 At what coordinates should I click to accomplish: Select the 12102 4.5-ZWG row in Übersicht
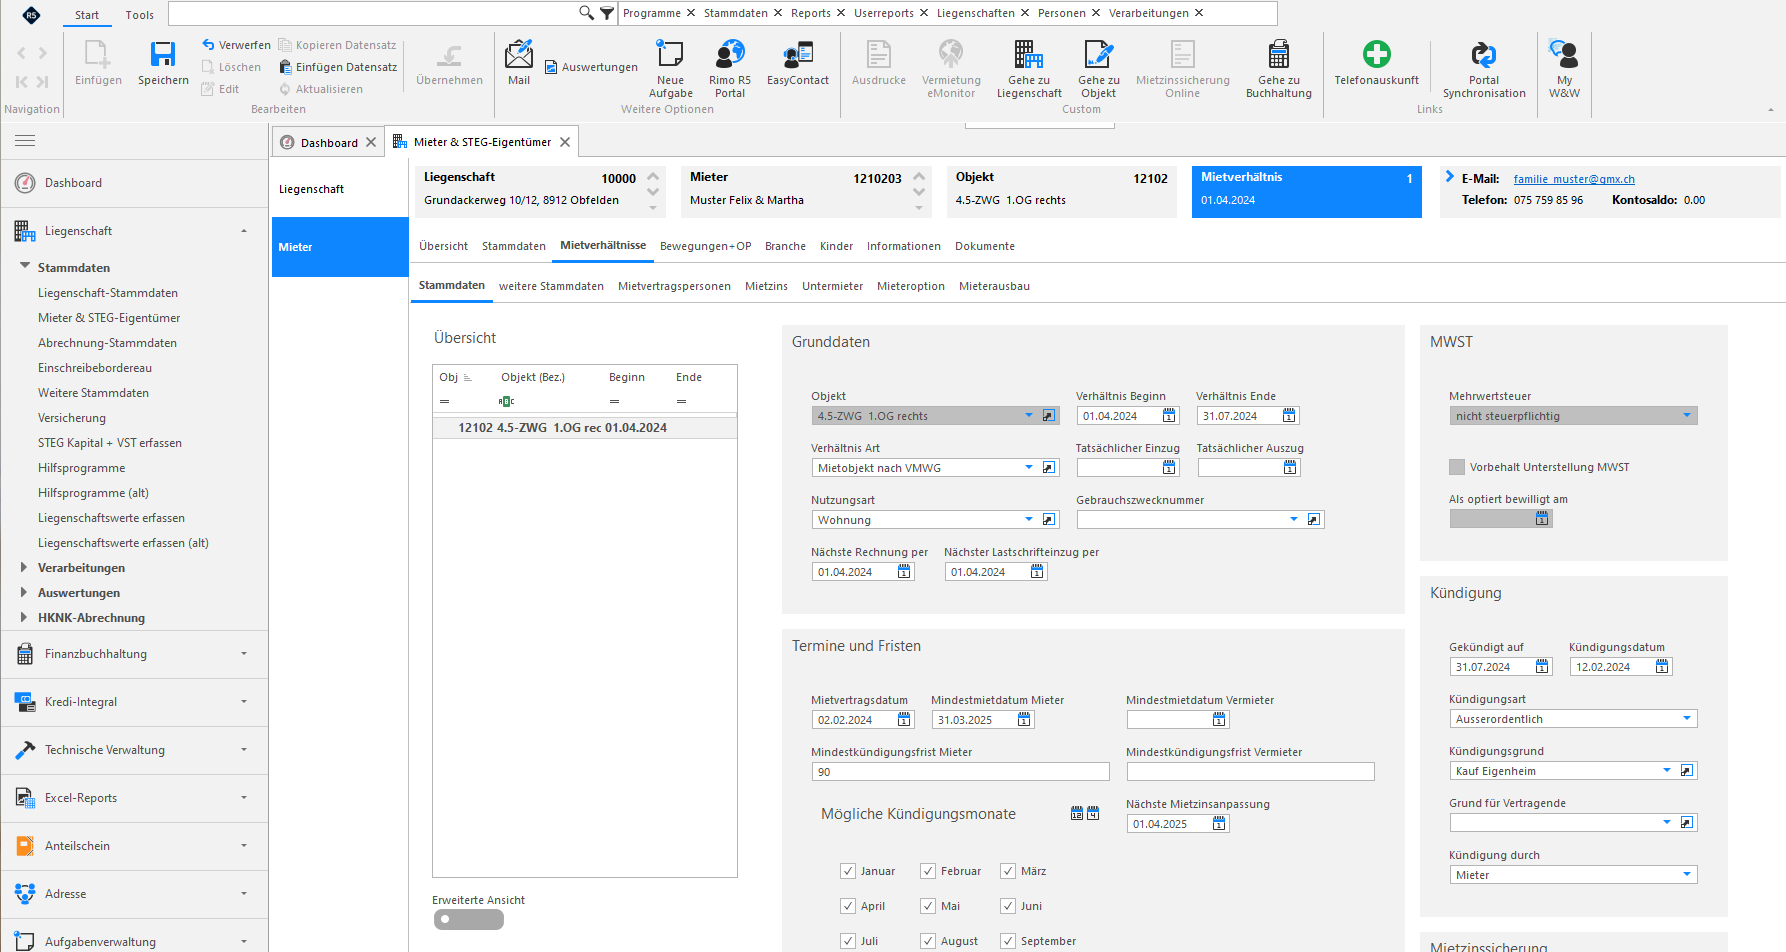pyautogui.click(x=585, y=427)
